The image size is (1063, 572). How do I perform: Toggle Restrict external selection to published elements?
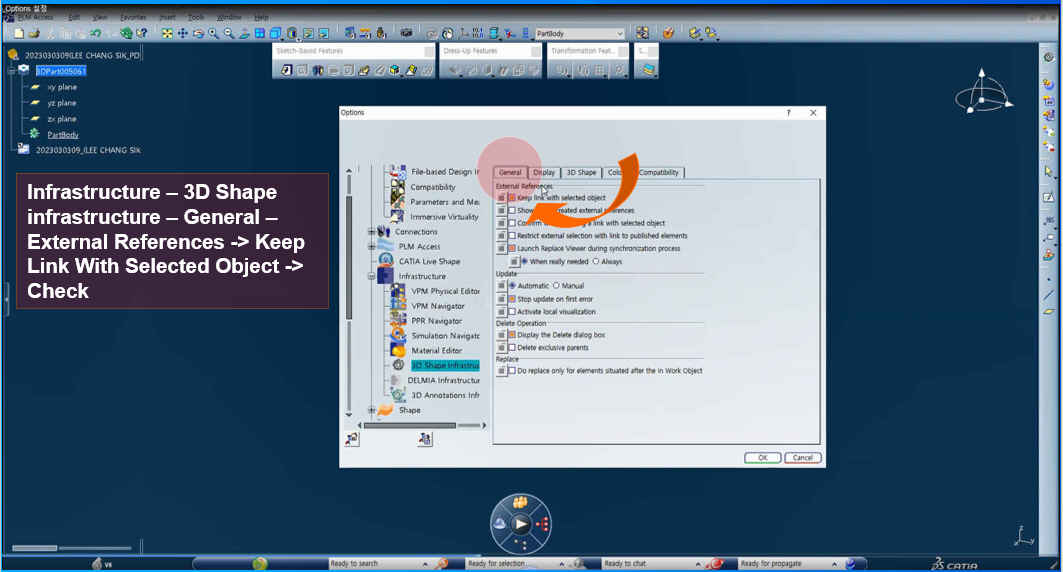pos(512,236)
